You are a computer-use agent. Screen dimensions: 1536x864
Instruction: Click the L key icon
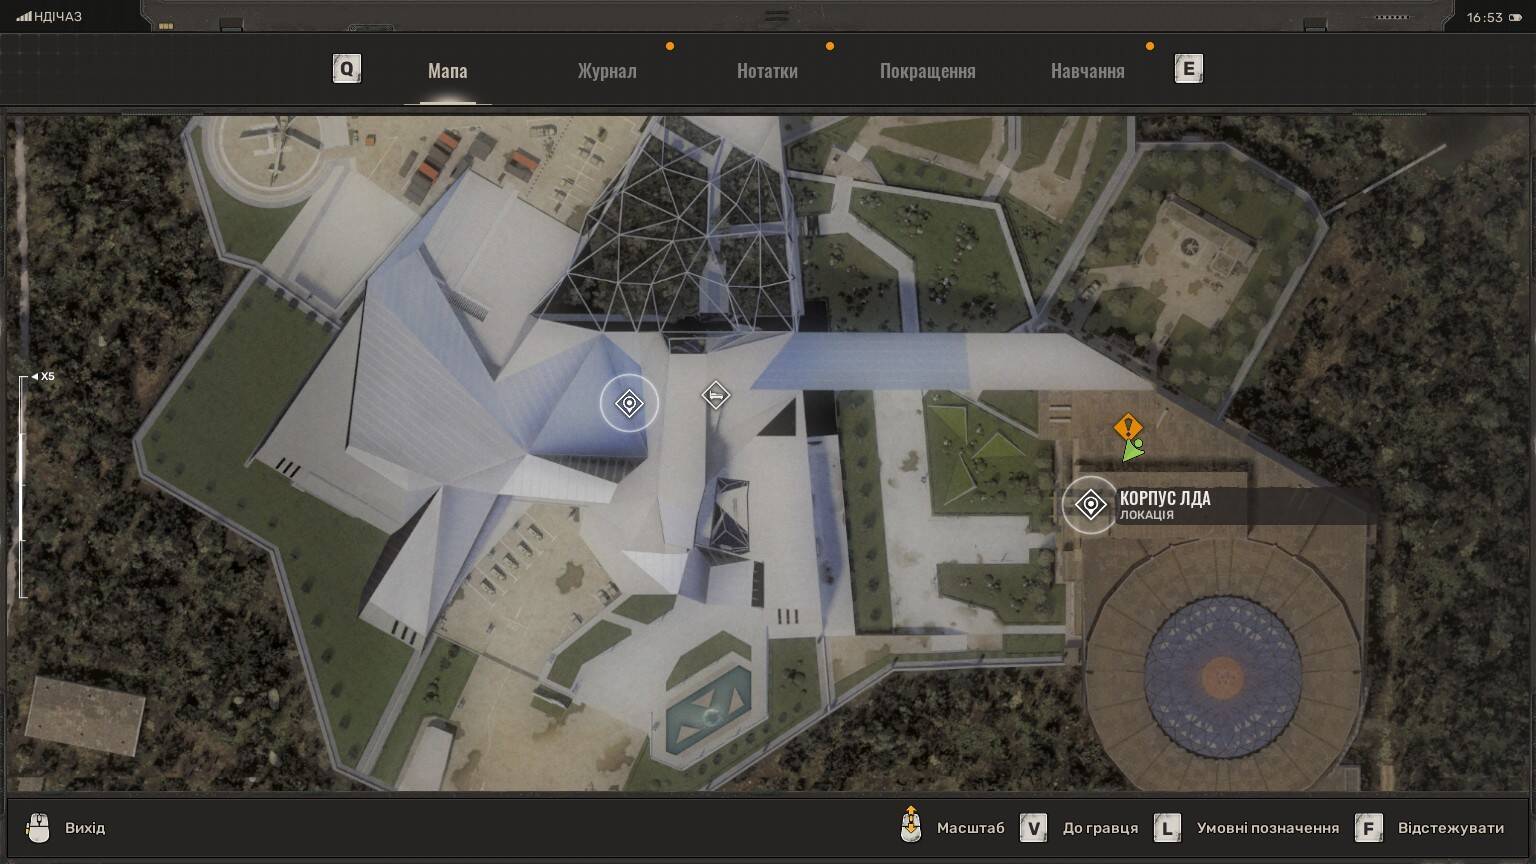point(1167,828)
